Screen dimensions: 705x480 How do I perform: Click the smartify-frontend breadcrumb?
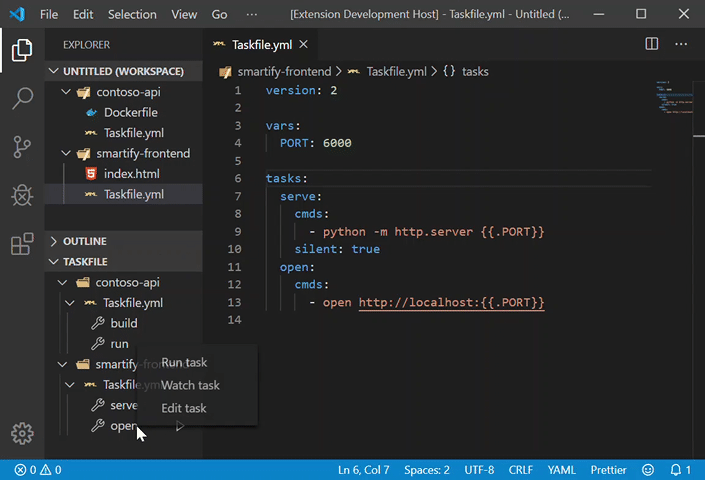(284, 71)
